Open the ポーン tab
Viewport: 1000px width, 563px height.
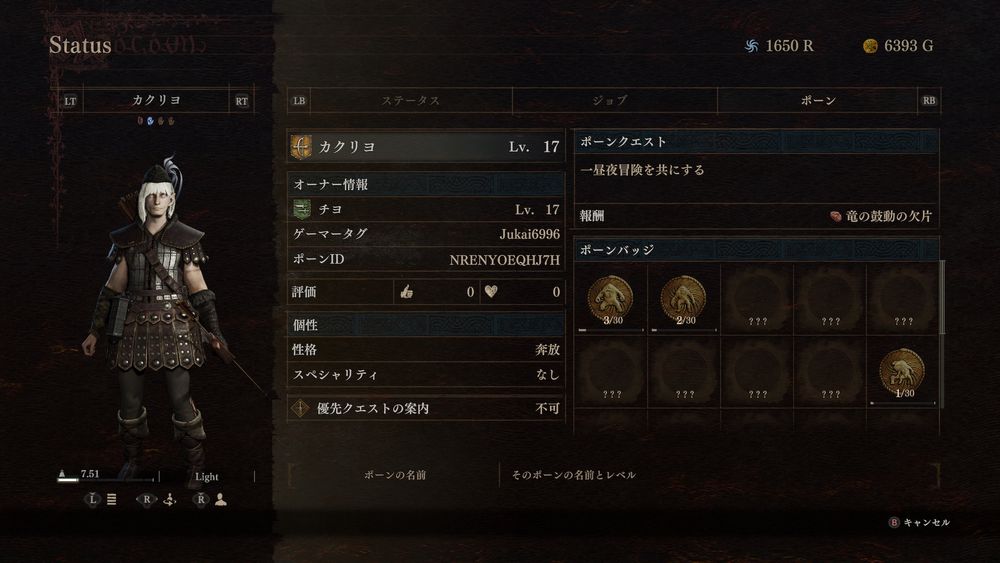click(x=818, y=101)
